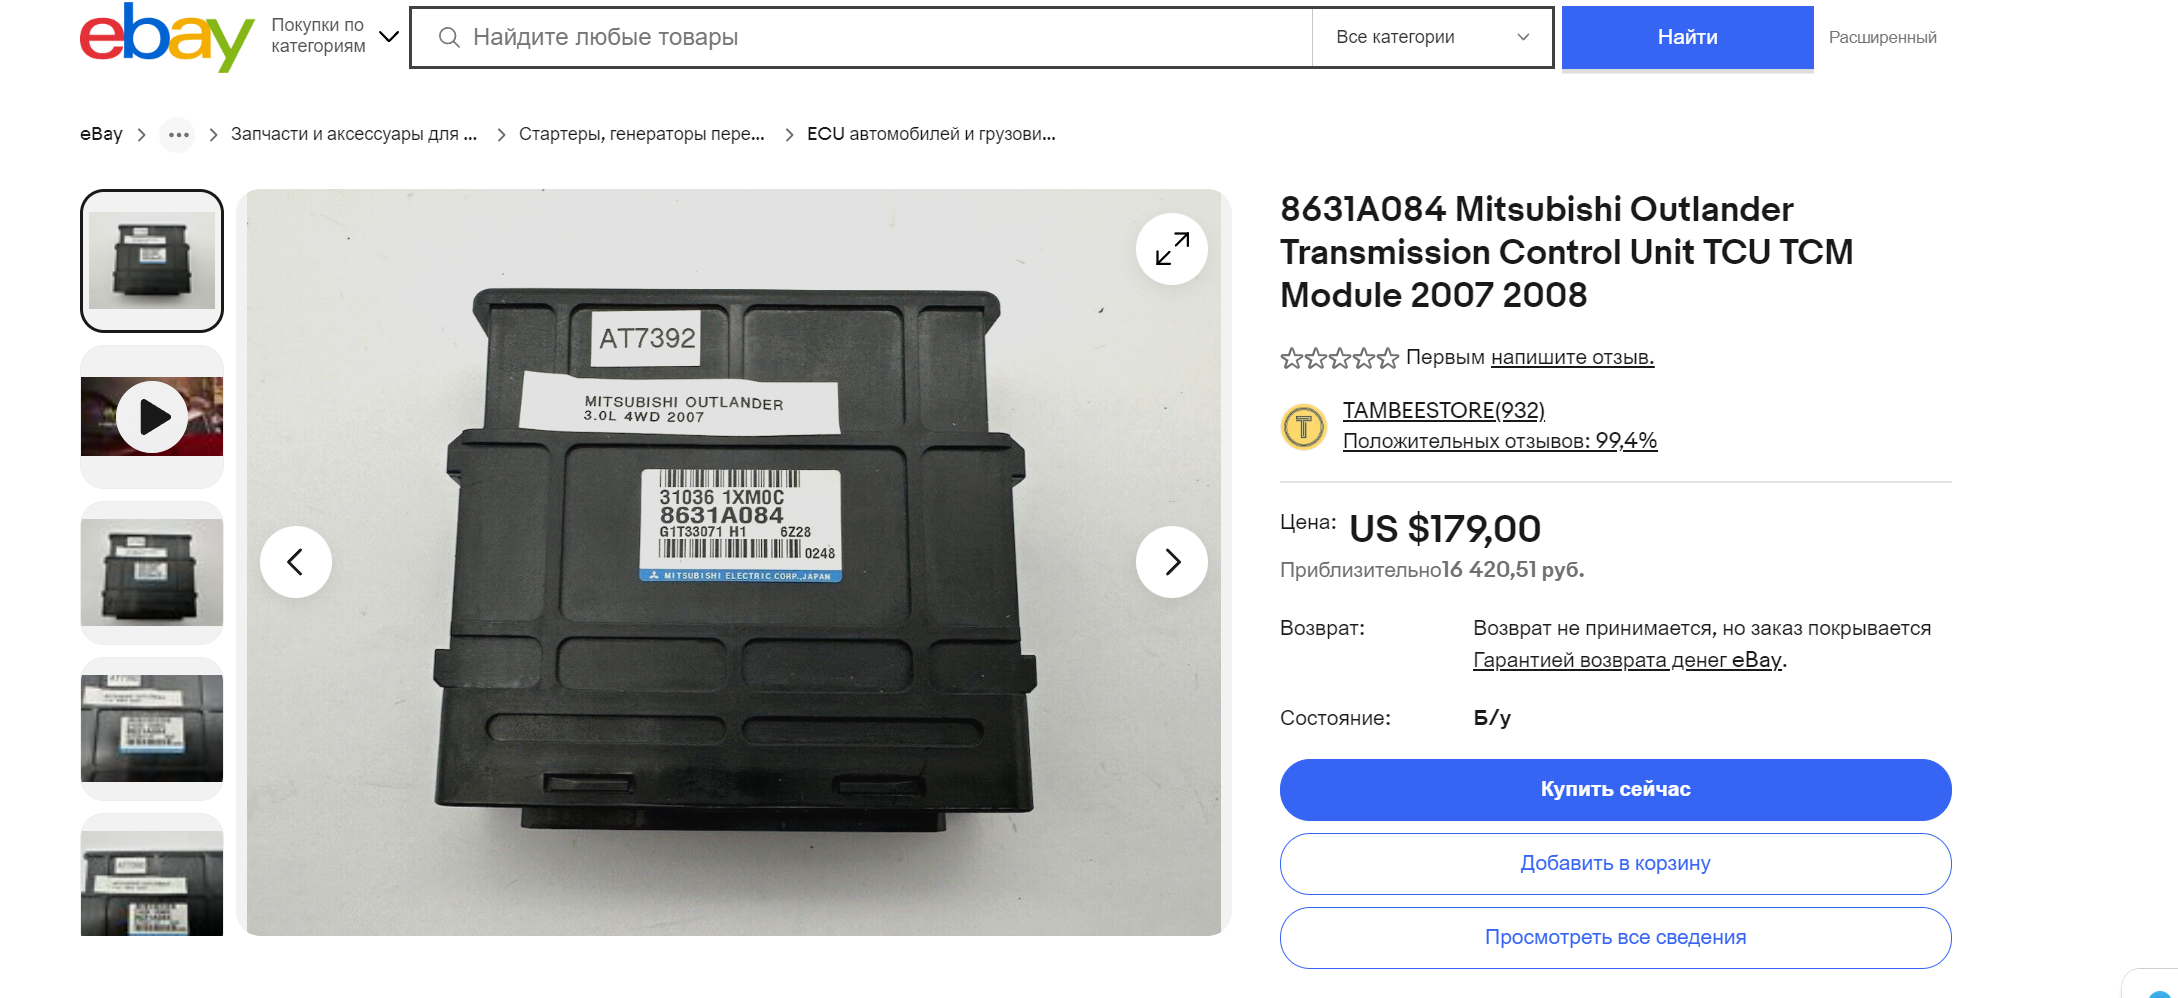Open the 'Запчасти и аксессуары' breadcrumb

[353, 134]
